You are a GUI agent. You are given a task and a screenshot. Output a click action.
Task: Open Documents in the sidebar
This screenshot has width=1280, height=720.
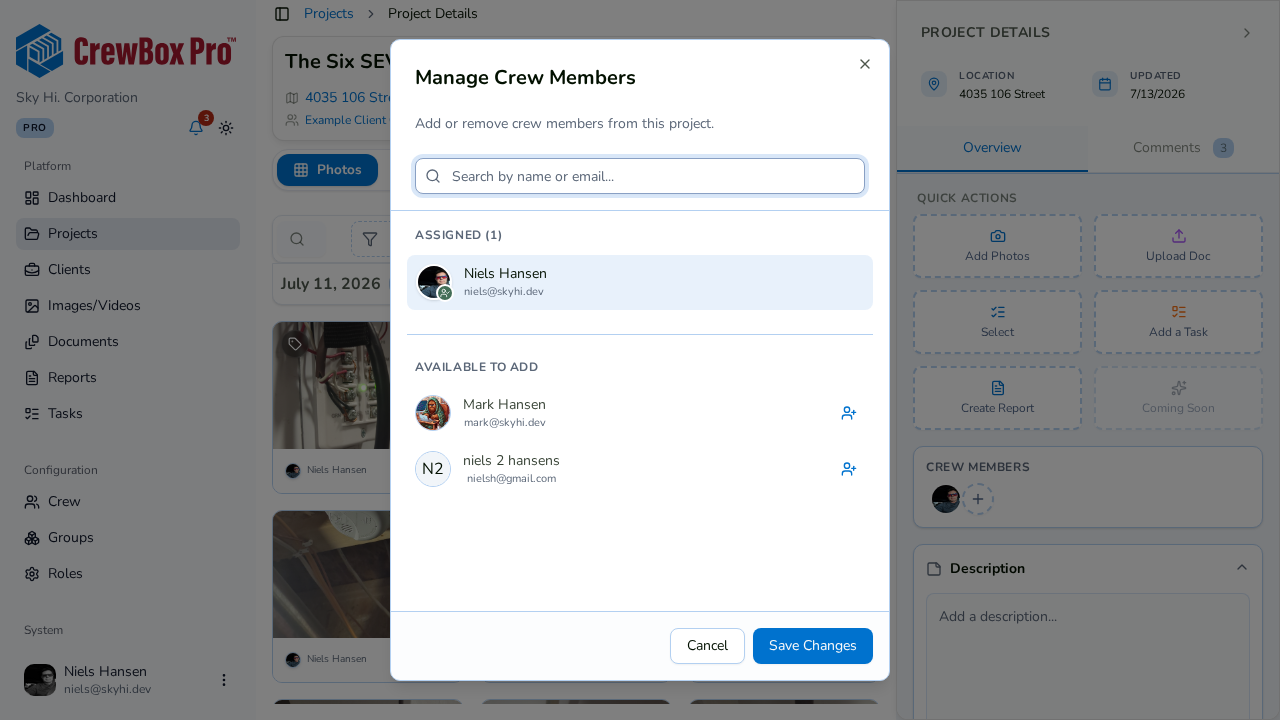pyautogui.click(x=128, y=342)
